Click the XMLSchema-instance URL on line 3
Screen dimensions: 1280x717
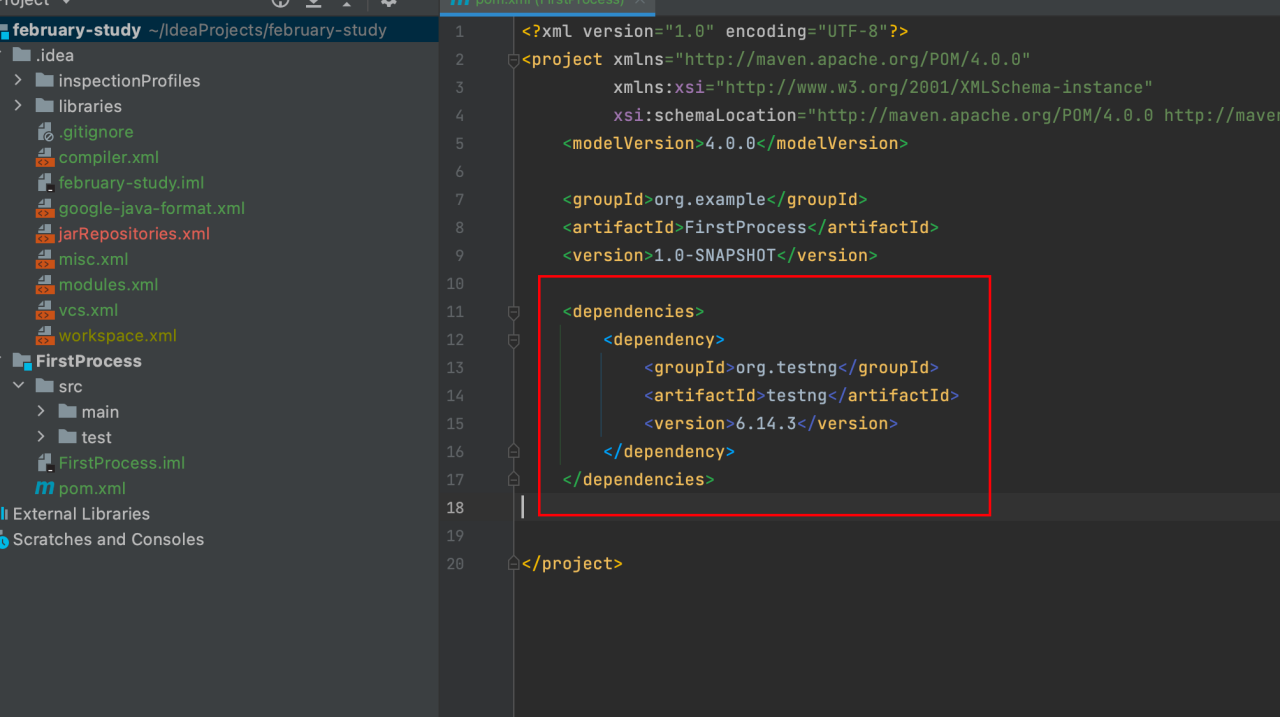pos(934,88)
